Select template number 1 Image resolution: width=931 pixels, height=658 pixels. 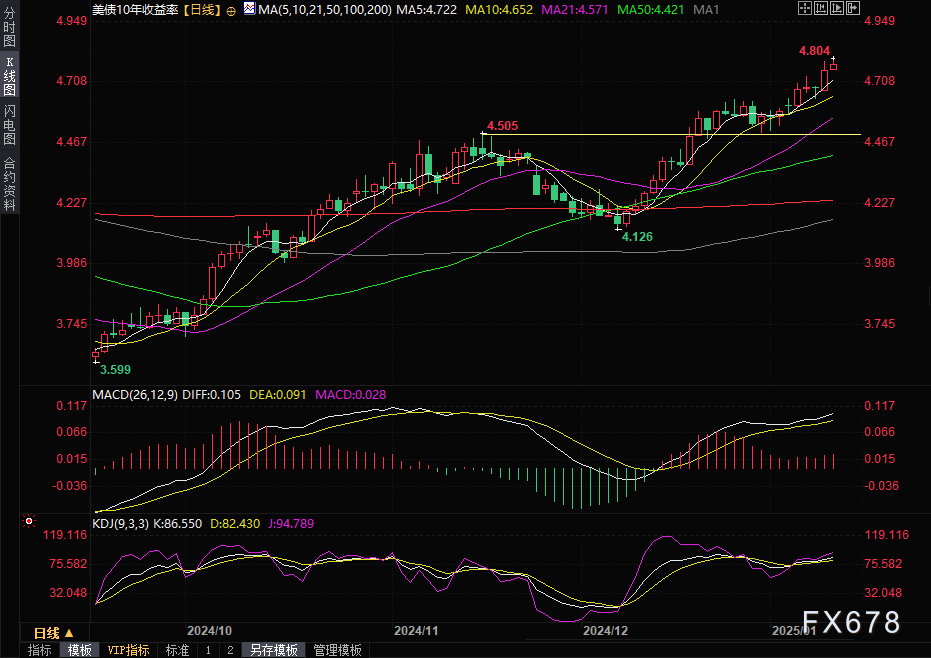click(208, 650)
